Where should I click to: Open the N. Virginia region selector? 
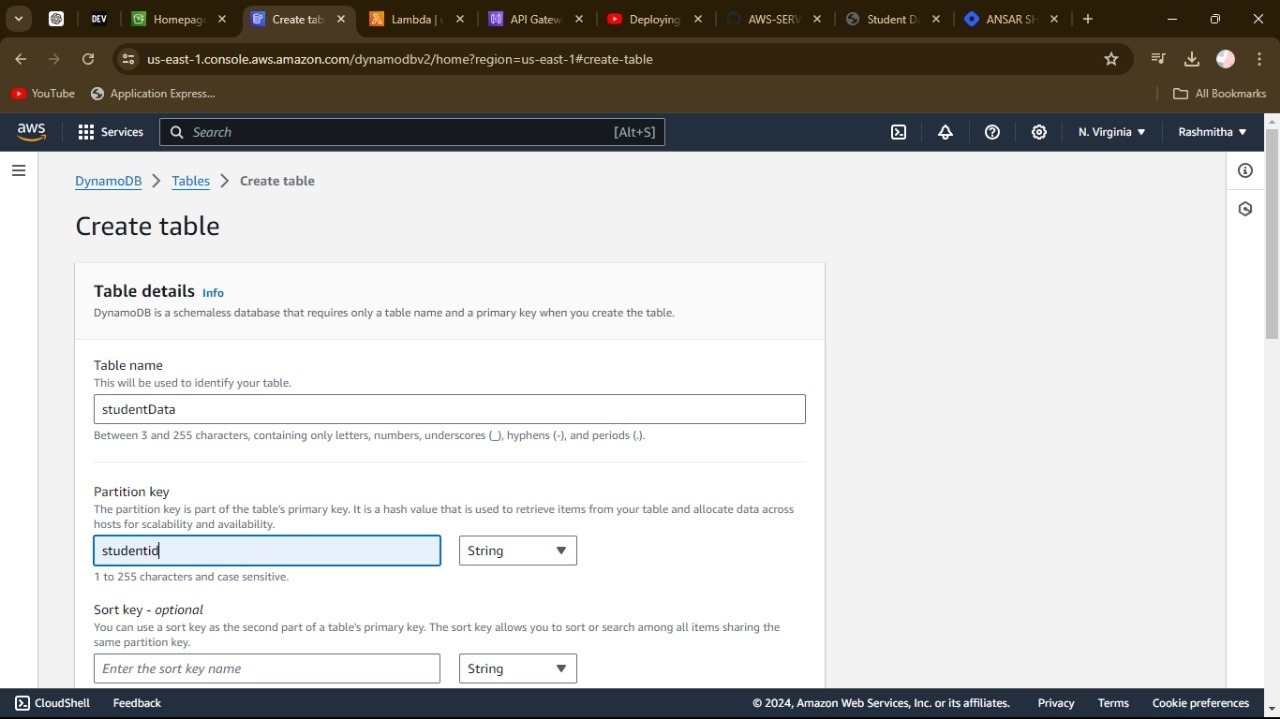tap(1112, 132)
